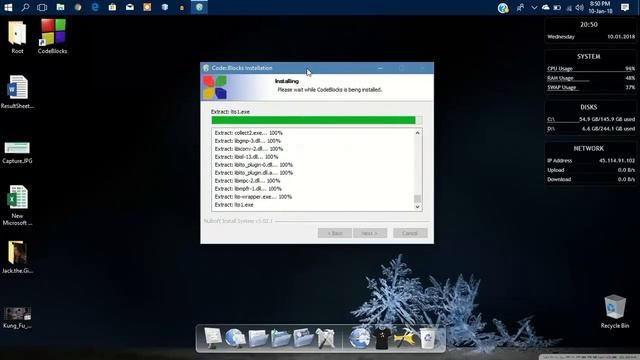
Task: Open Chrome from the taskbar
Action: 78,7
